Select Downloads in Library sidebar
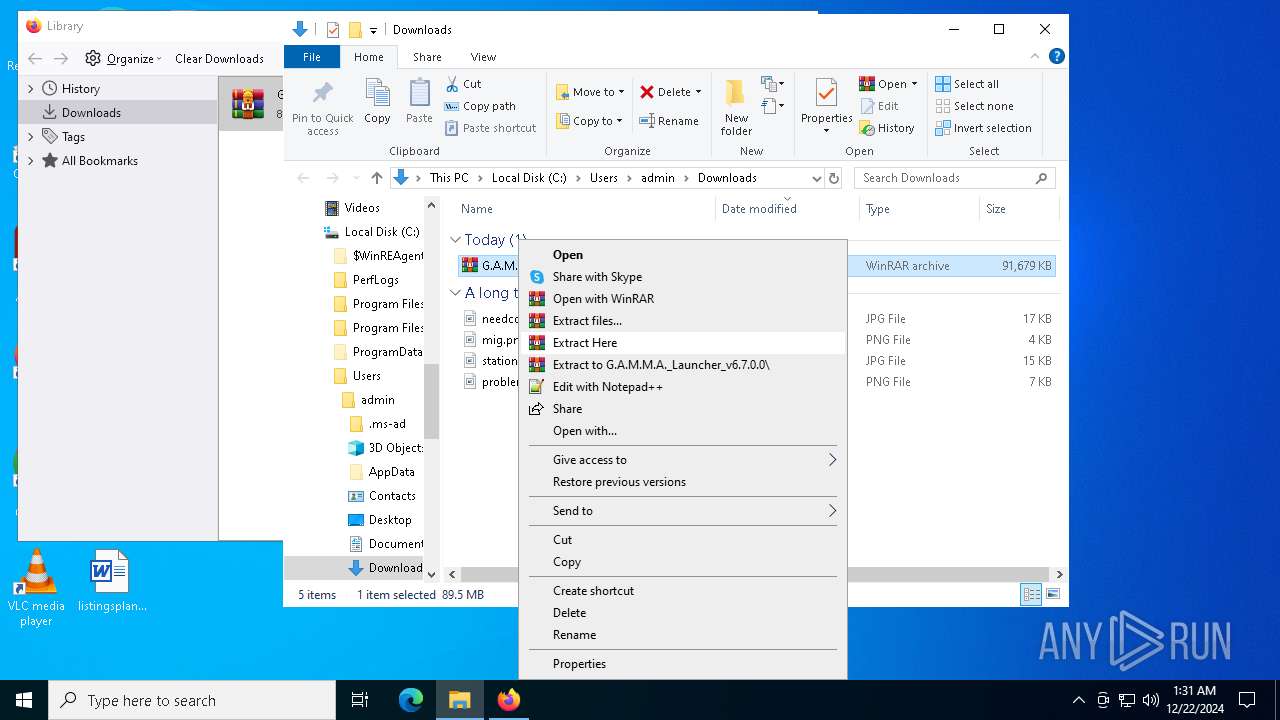Image resolution: width=1280 pixels, height=720 pixels. click(118, 113)
